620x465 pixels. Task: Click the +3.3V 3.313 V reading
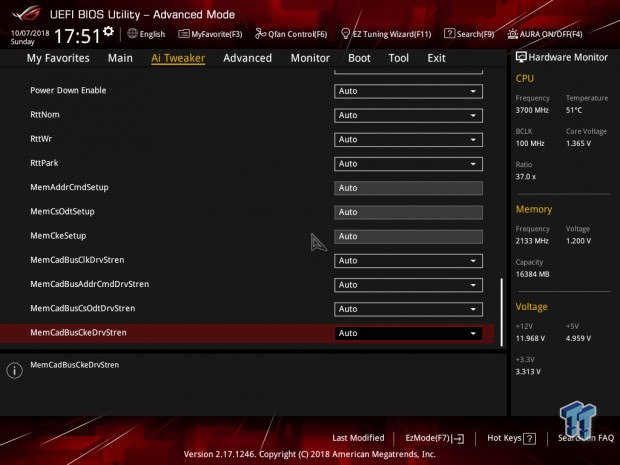528,372
